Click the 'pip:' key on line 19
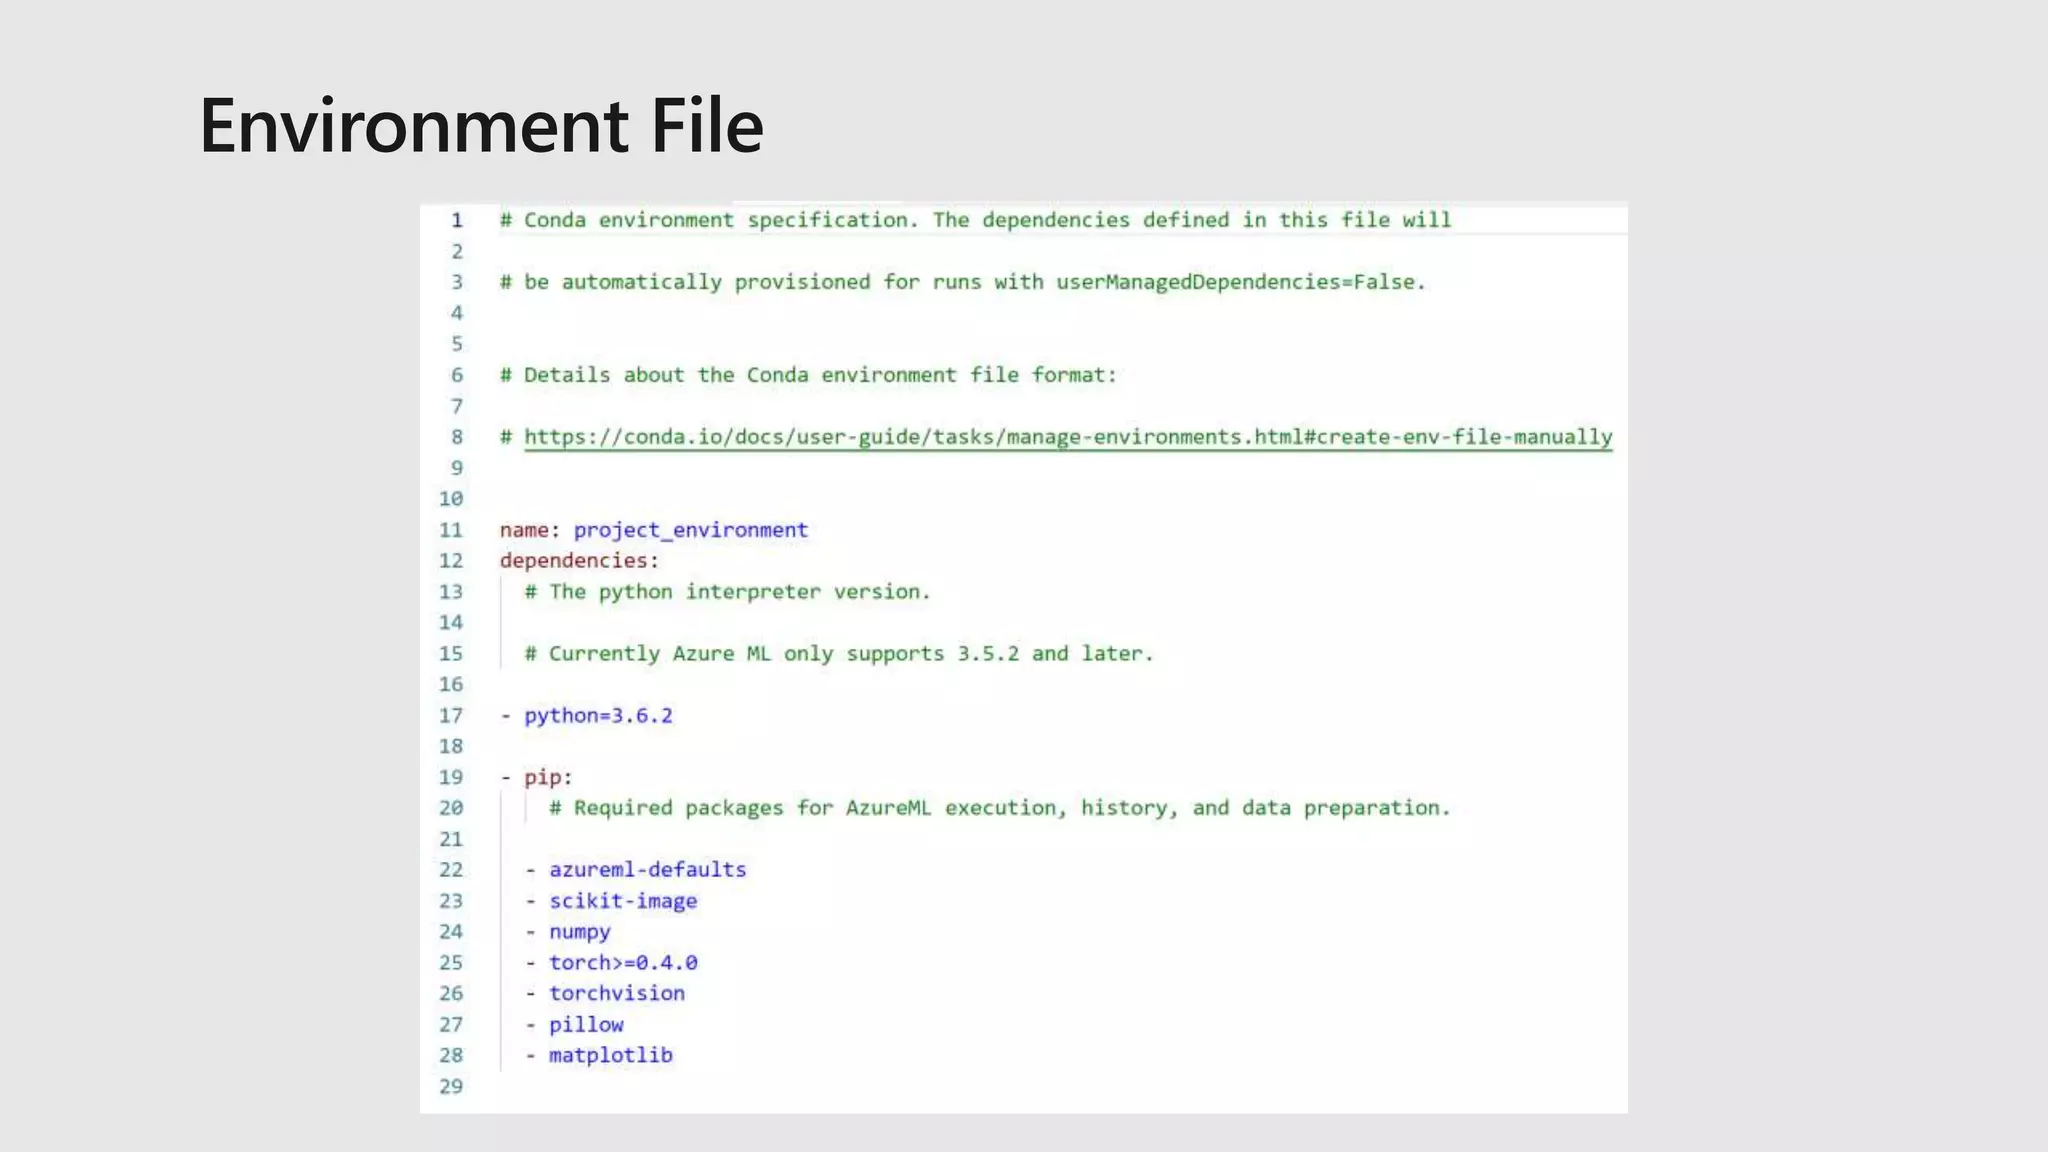 coord(547,777)
